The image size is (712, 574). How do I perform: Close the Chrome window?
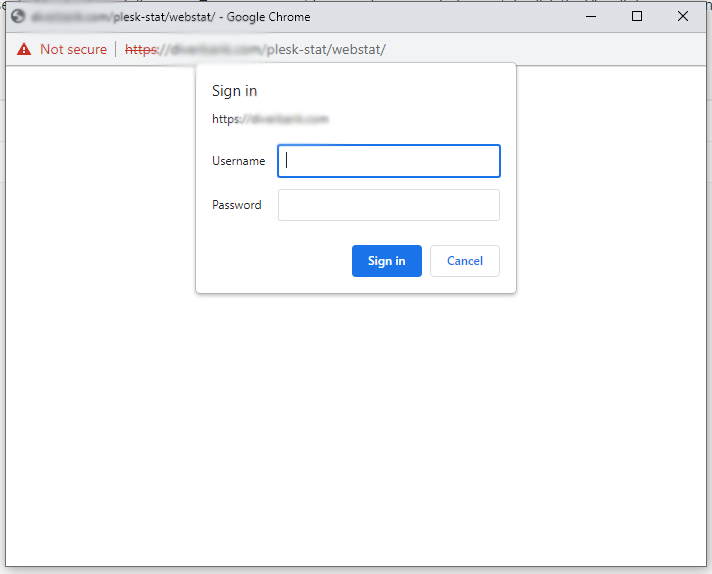pos(682,16)
